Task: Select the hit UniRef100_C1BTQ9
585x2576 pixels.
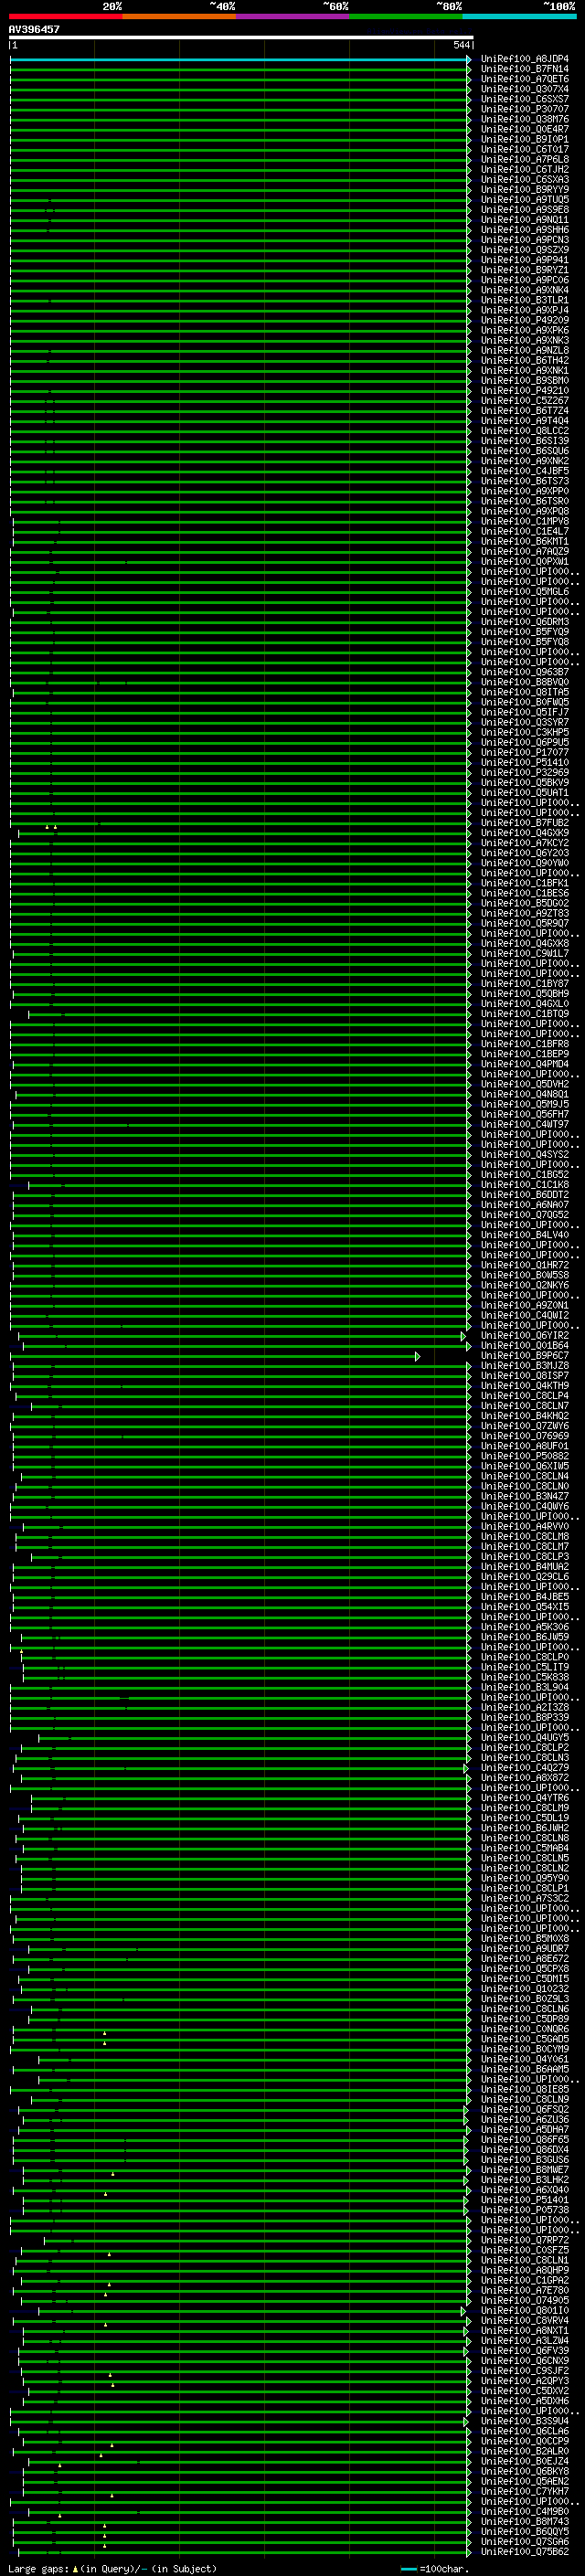Action: tap(525, 1014)
